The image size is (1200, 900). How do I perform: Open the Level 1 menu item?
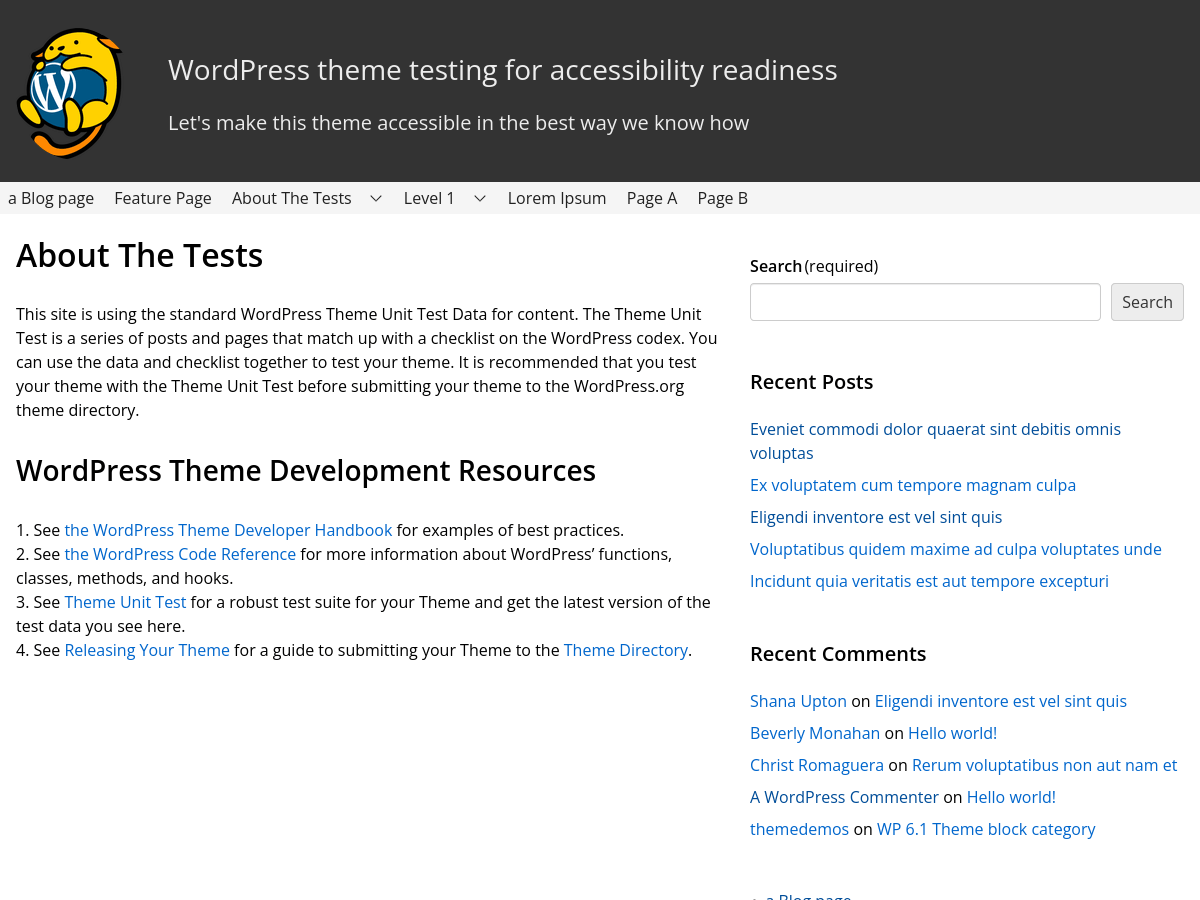click(x=429, y=198)
